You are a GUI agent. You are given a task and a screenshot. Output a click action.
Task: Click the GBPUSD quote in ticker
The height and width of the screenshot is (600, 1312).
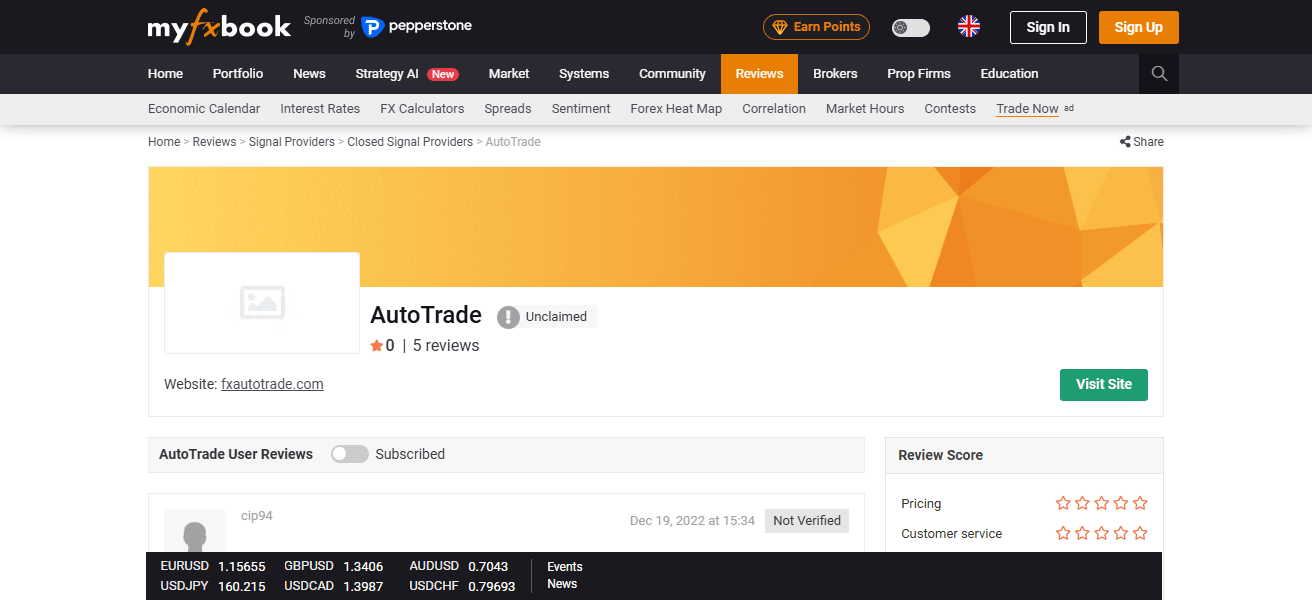click(x=333, y=567)
